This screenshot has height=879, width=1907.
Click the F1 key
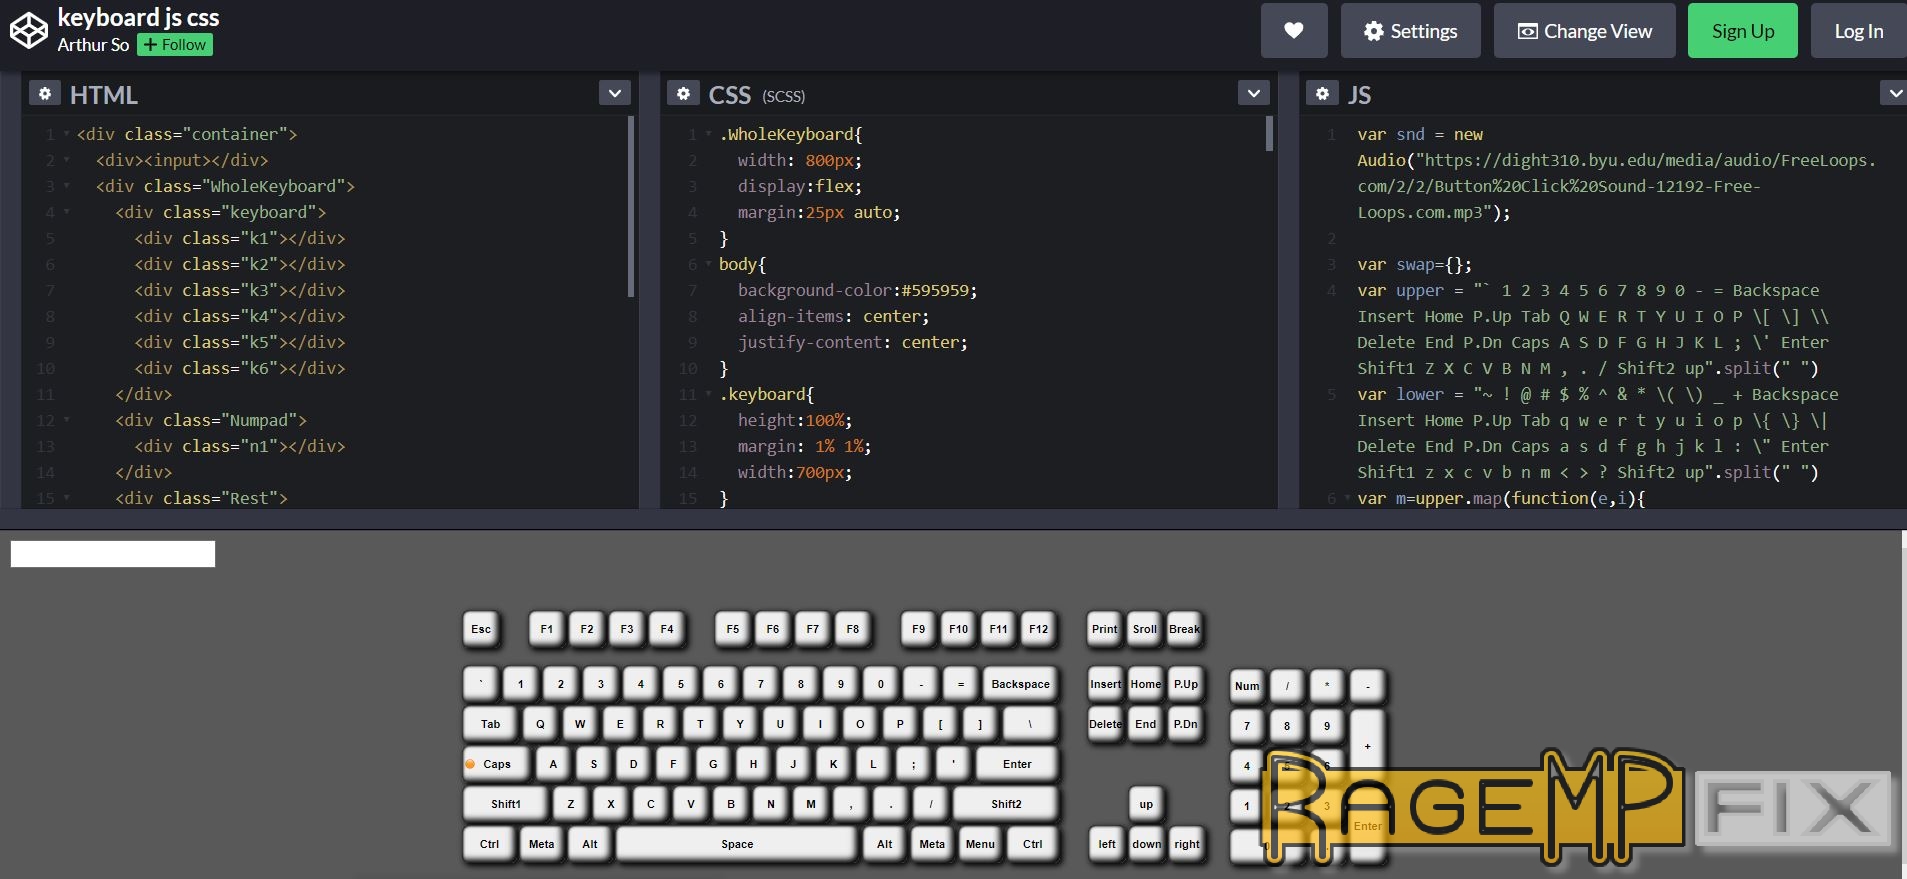[547, 629]
